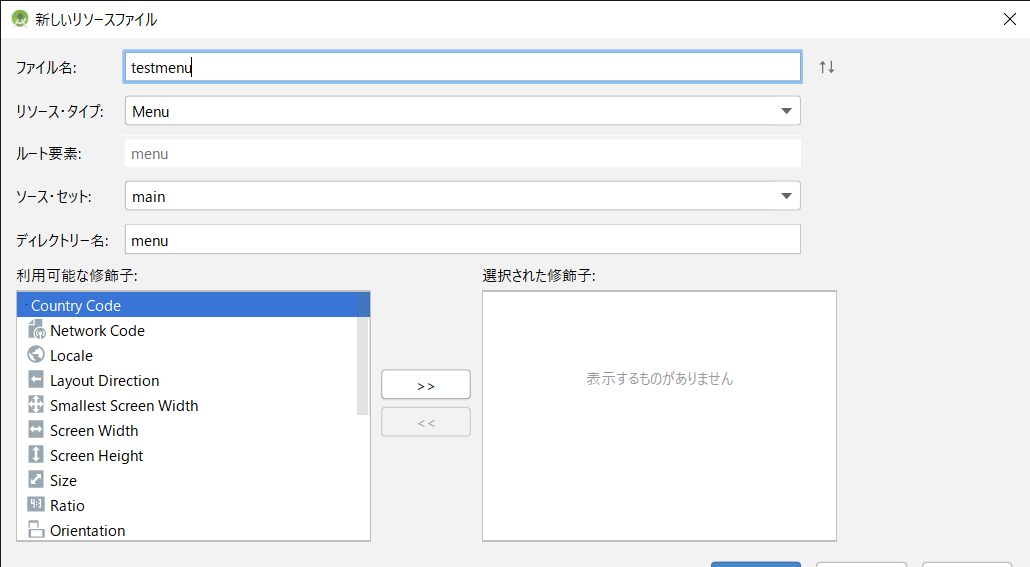The height and width of the screenshot is (567, 1030).
Task: Click the >> add qualifier button
Action: [426, 385]
